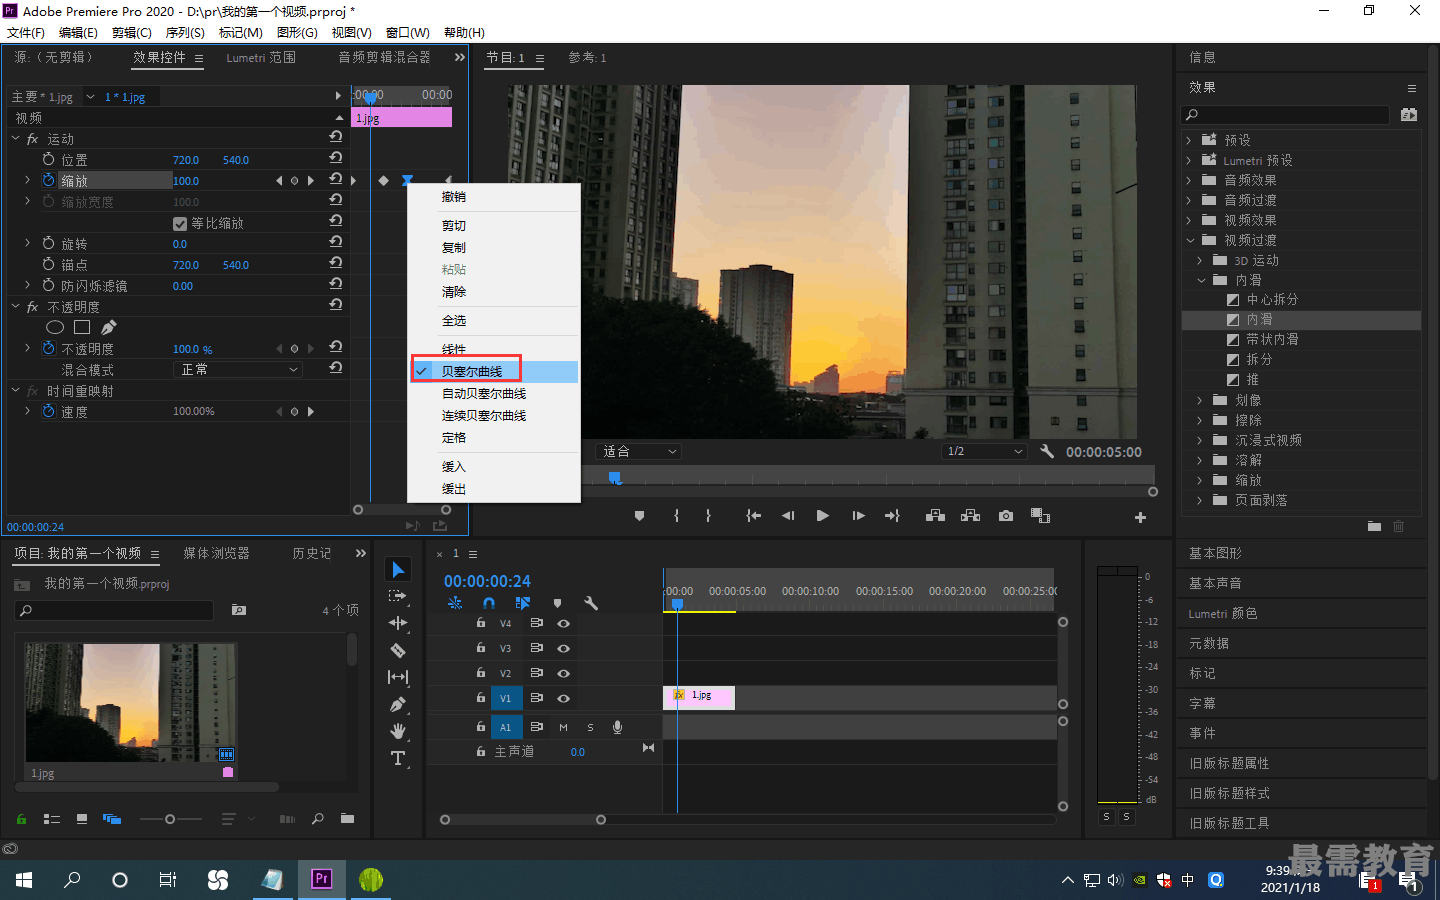This screenshot has height=900, width=1440.
Task: Open the 混合模式 dropdown showing 正常
Action: tap(238, 369)
